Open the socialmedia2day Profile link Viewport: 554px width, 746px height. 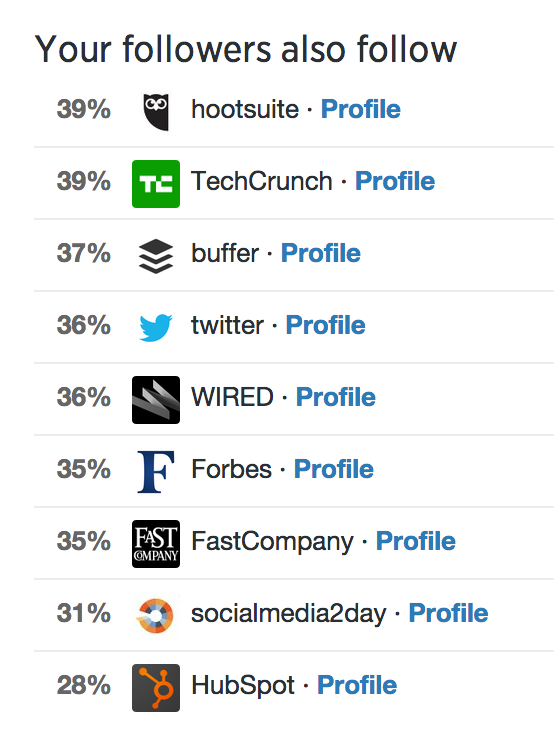point(448,613)
